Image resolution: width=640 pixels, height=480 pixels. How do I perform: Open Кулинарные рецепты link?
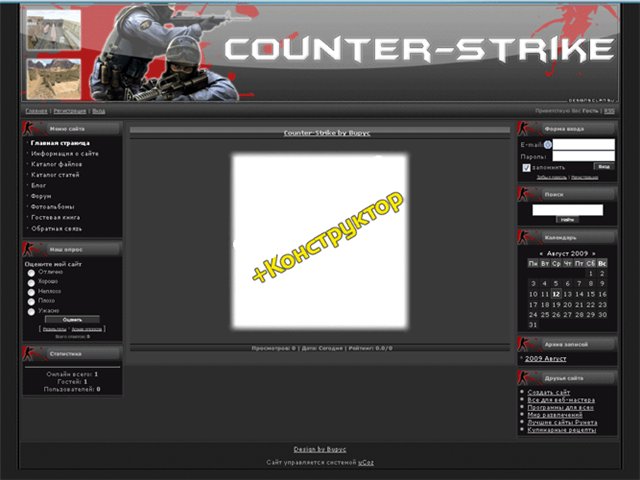[x=561, y=430]
